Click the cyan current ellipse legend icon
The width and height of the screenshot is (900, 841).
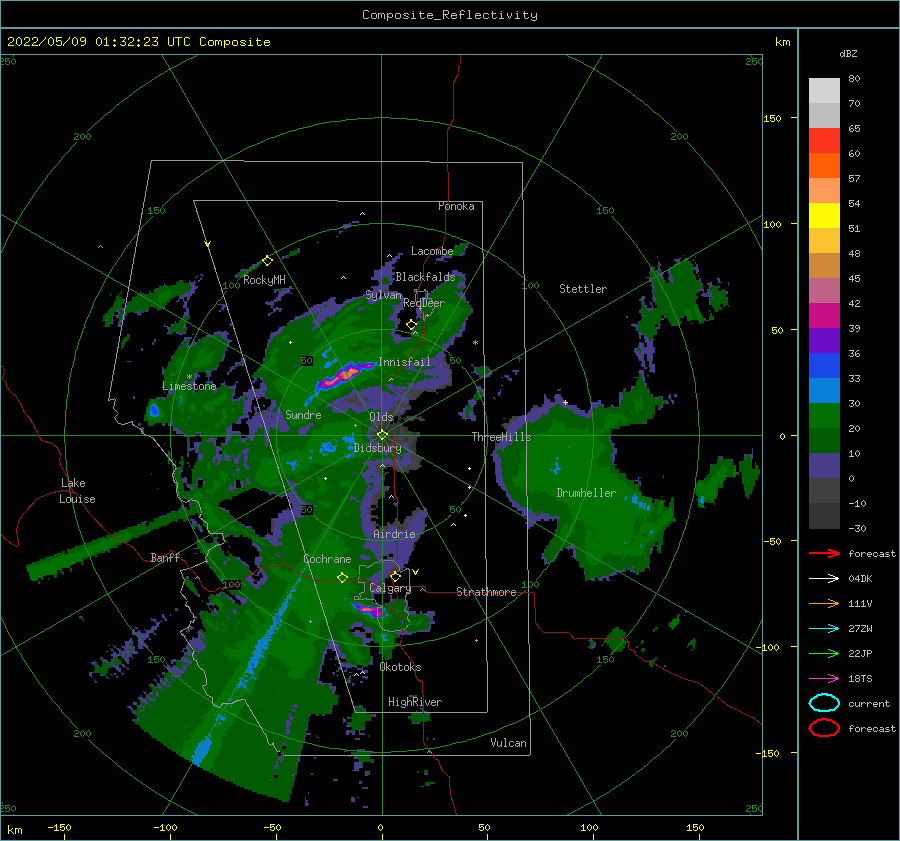[x=824, y=703]
